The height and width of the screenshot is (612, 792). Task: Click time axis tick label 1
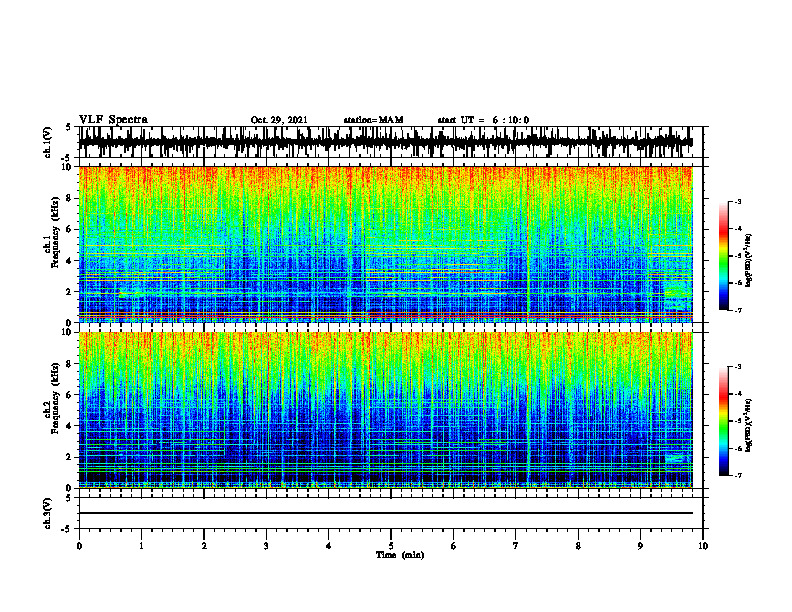(x=141, y=546)
